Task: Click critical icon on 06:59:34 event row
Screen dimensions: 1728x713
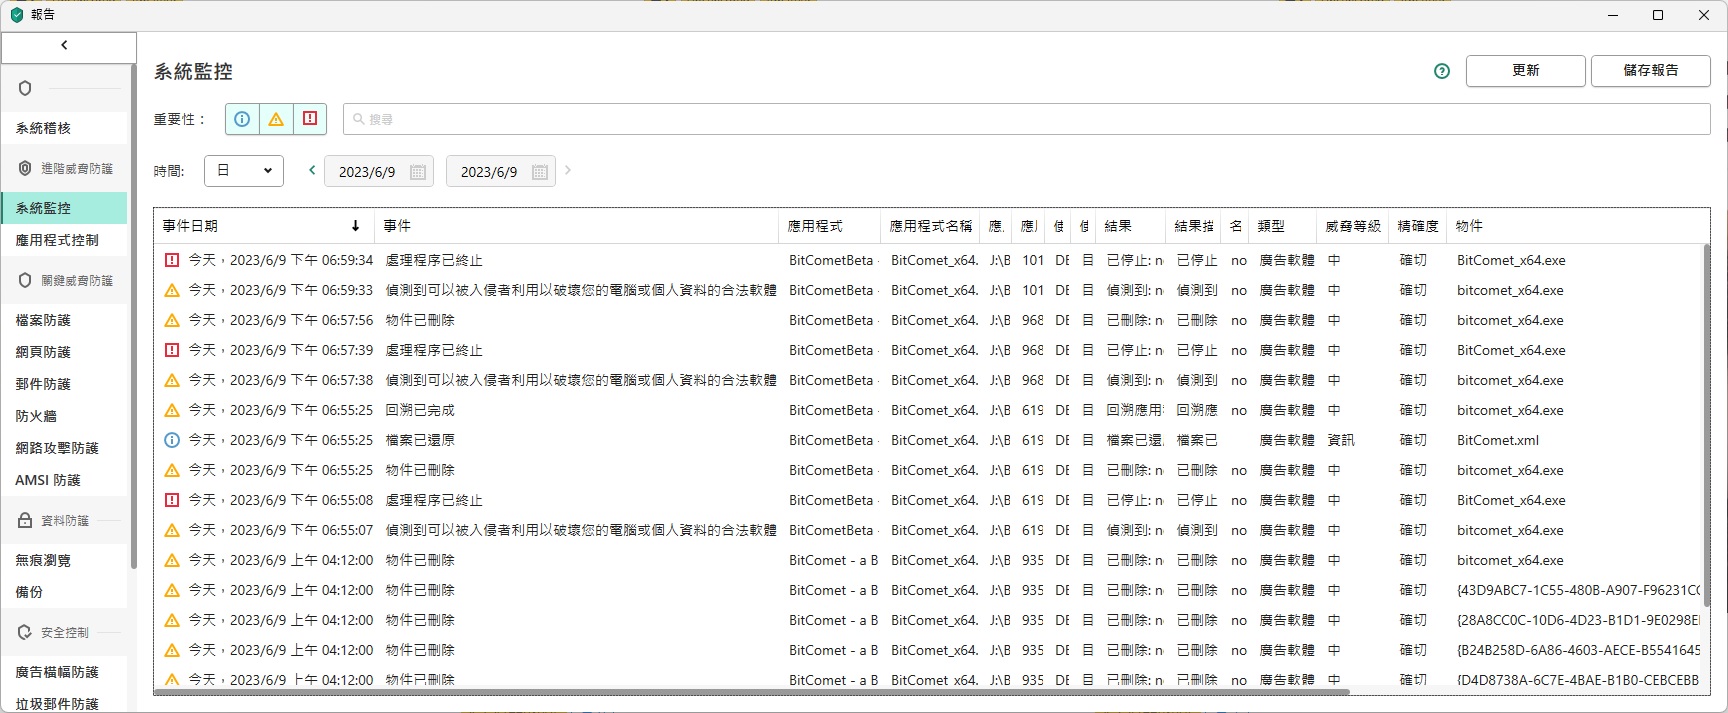Action: pyautogui.click(x=172, y=260)
